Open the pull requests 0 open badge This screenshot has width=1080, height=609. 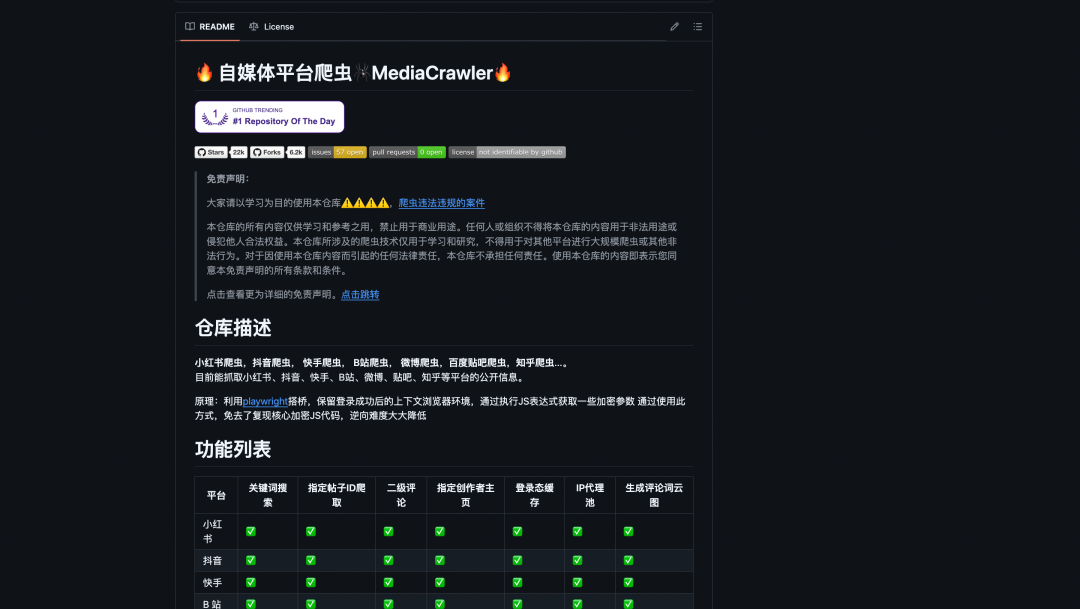tap(407, 152)
